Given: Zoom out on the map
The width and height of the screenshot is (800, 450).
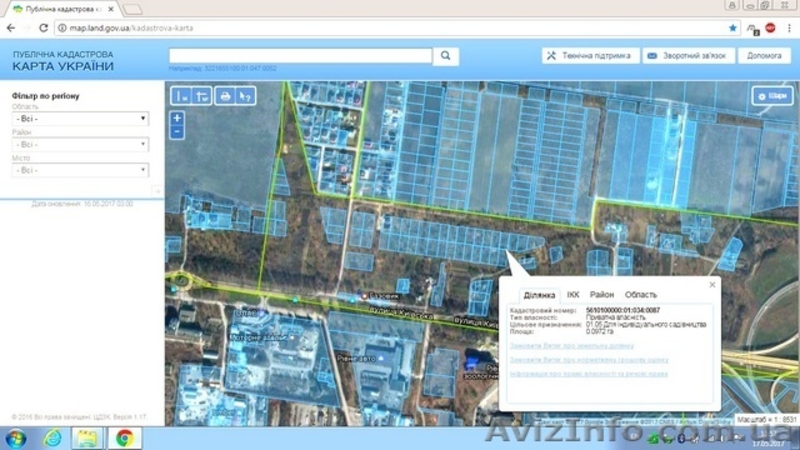Looking at the screenshot, I should click(x=177, y=131).
